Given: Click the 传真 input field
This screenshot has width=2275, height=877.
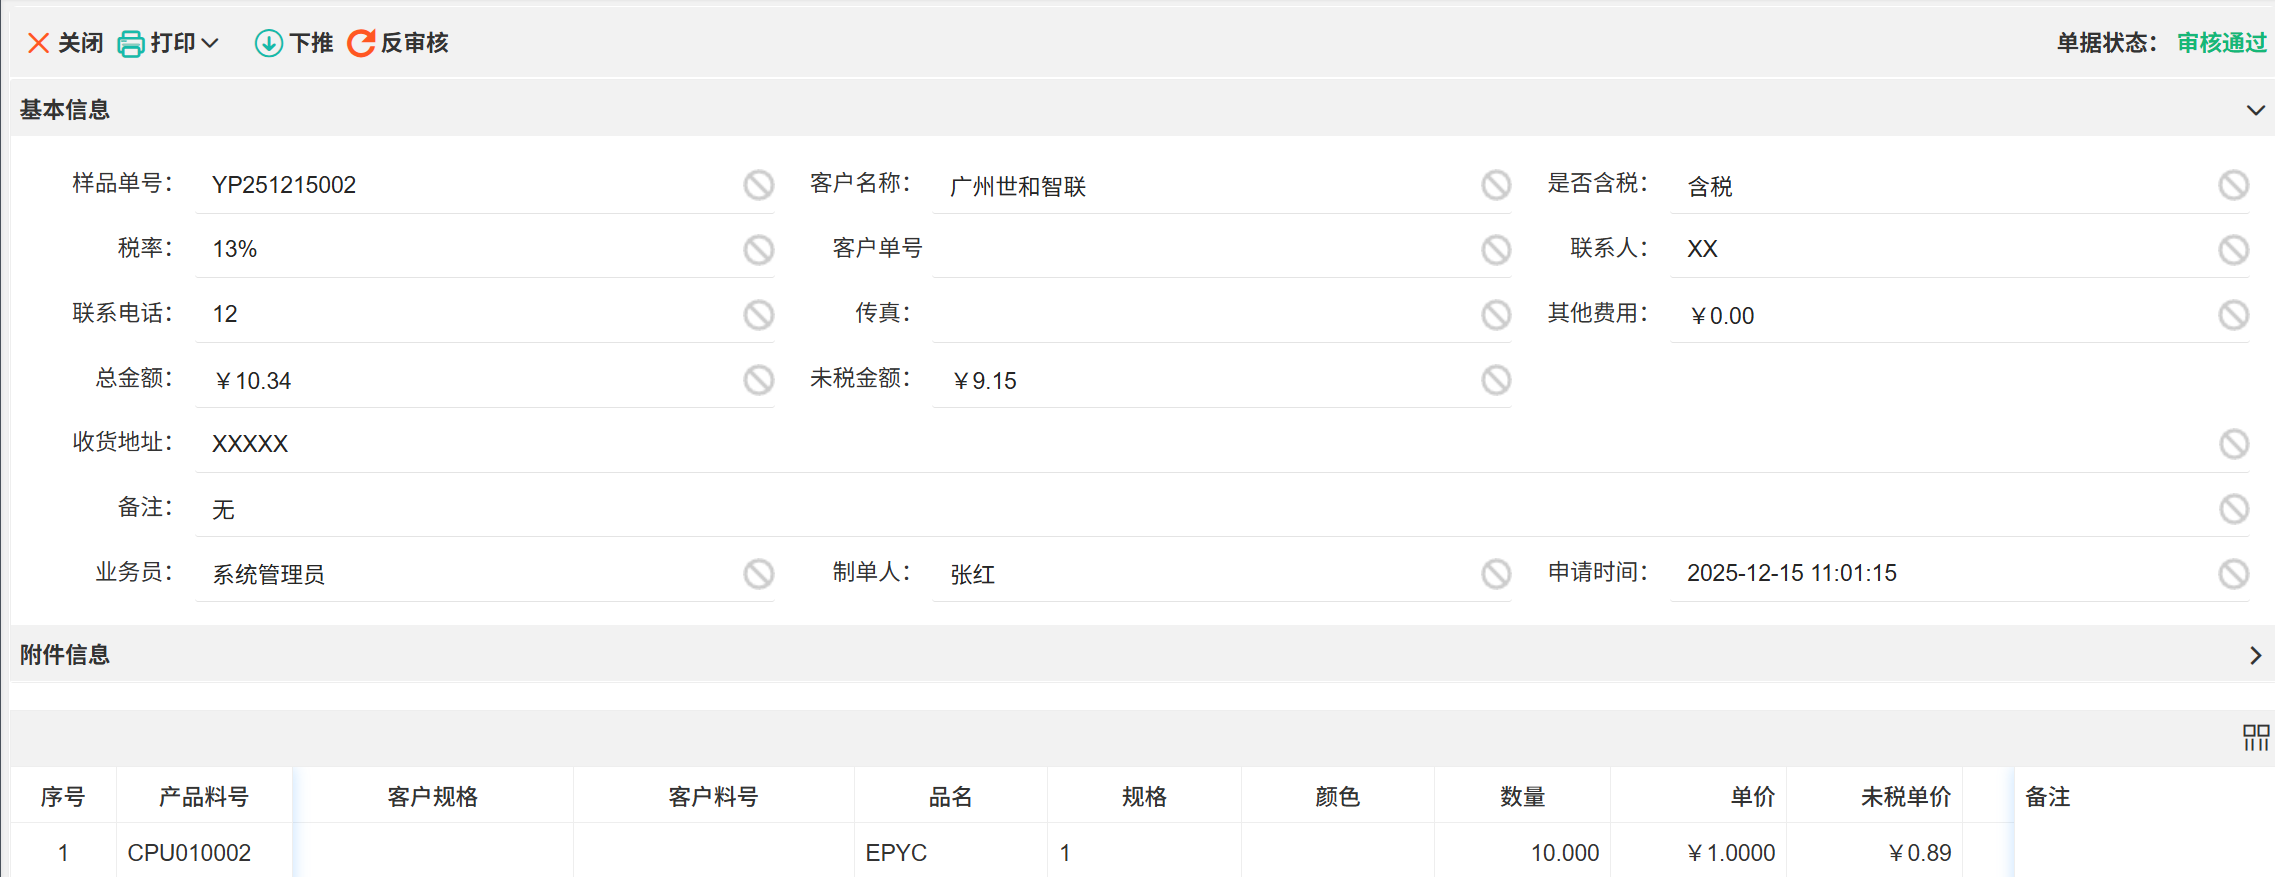Looking at the screenshot, I should (x=1200, y=314).
